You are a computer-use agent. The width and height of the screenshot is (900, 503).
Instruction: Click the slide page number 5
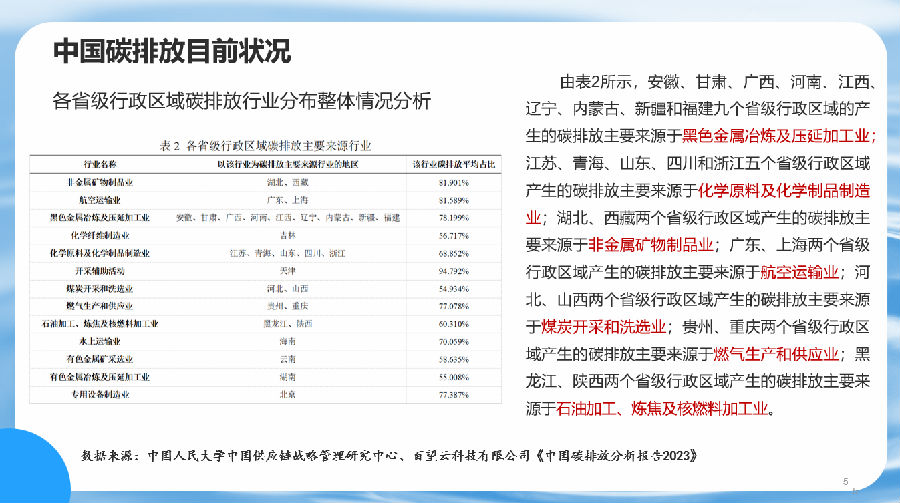846,480
